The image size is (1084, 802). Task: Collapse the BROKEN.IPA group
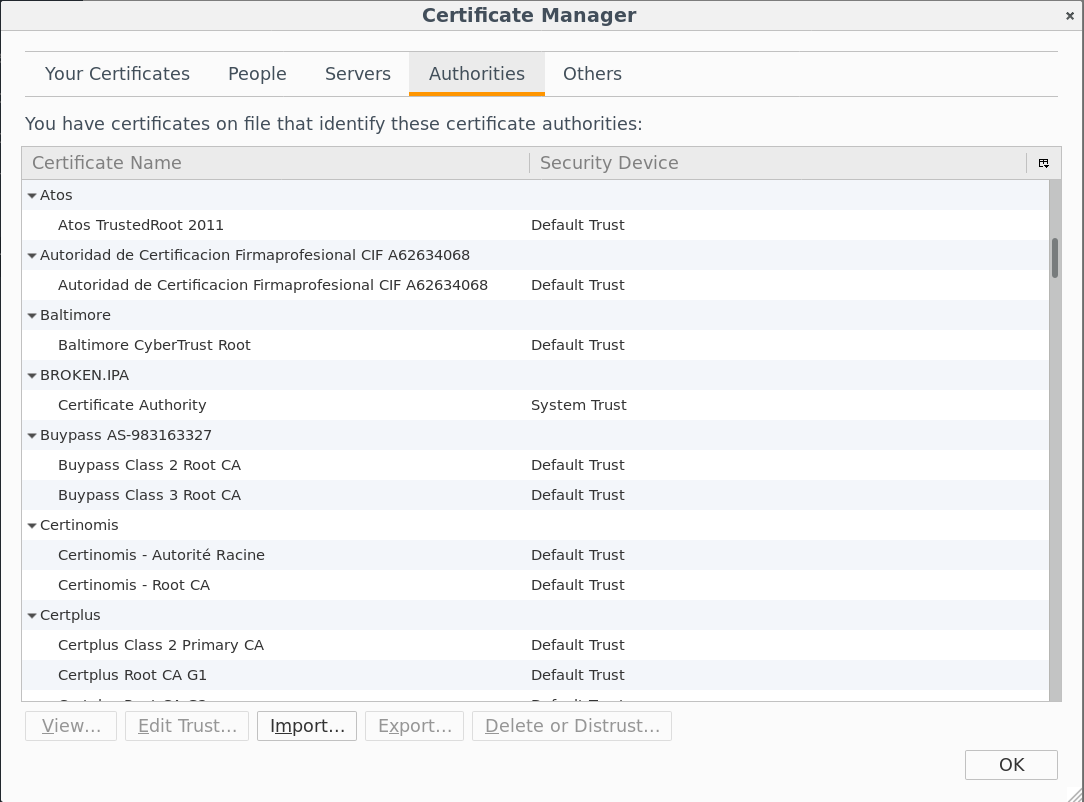coord(32,375)
